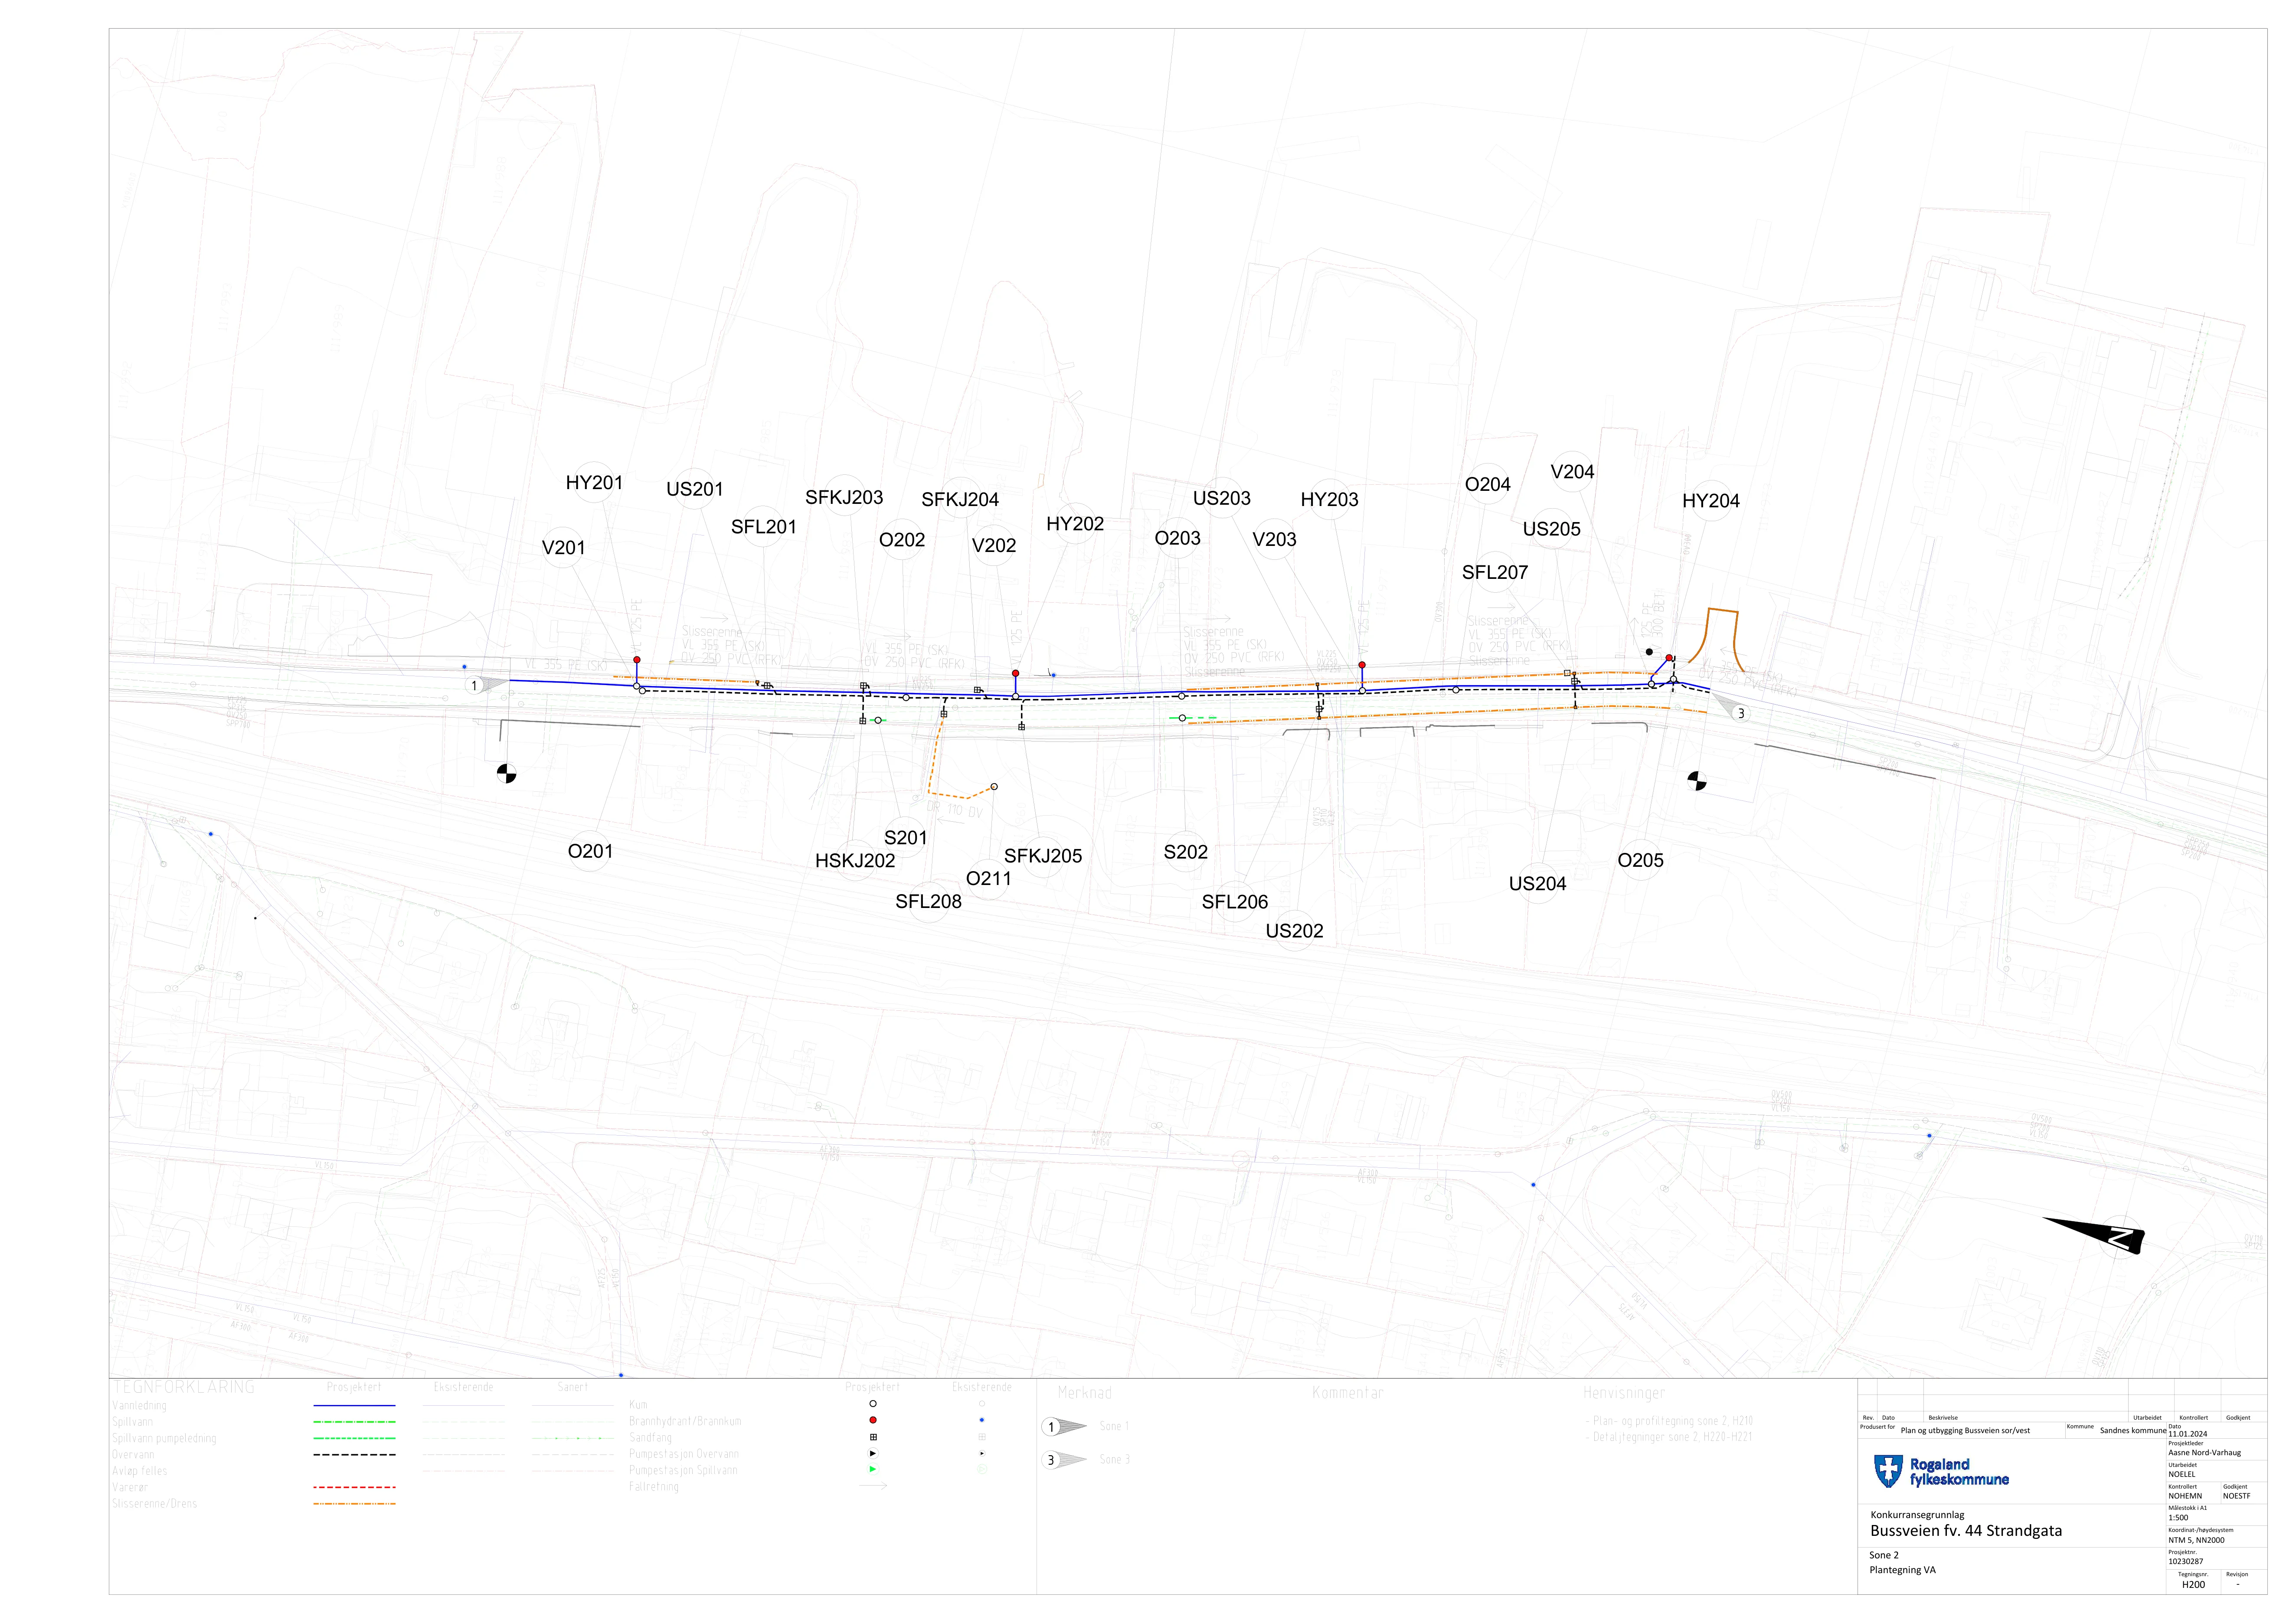2296x1623 pixels.
Task: Select the zone 3 arrow marker on the plan
Action: pos(1730,707)
